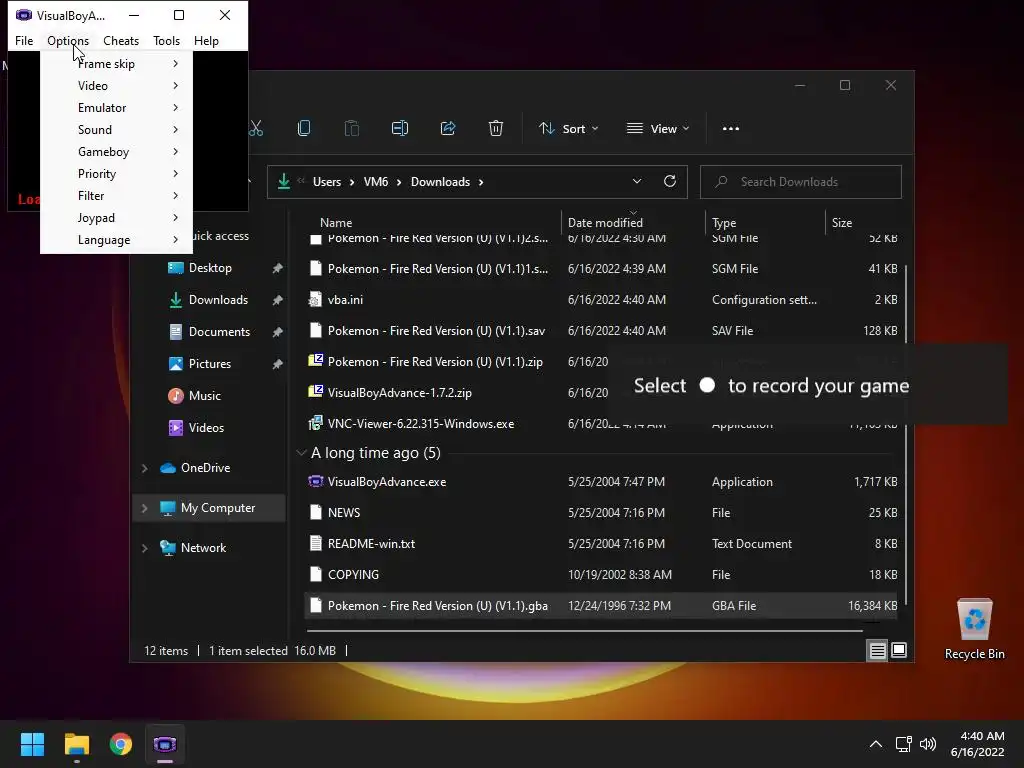
Task: Expand the Network tree node
Action: [x=144, y=548]
